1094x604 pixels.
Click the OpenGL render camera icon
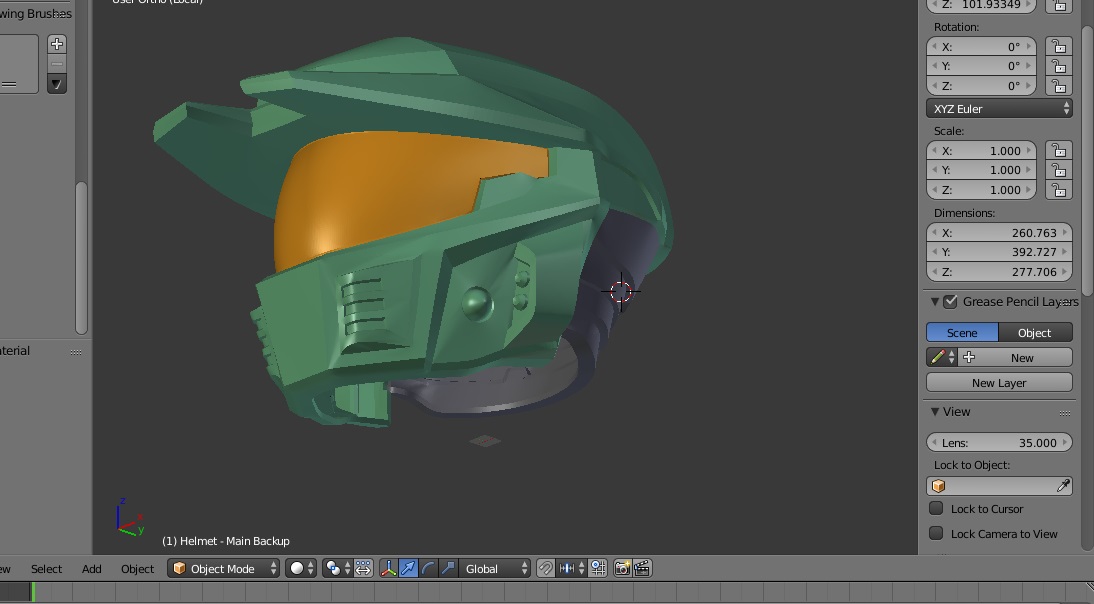[x=622, y=568]
